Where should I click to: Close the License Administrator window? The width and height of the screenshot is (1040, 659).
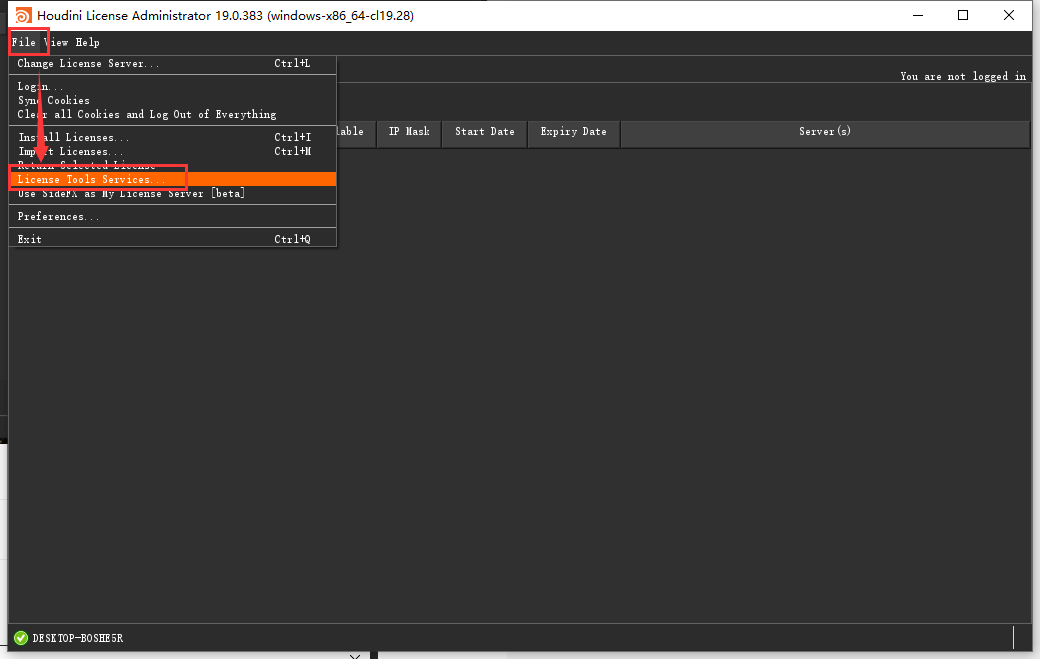(1009, 15)
